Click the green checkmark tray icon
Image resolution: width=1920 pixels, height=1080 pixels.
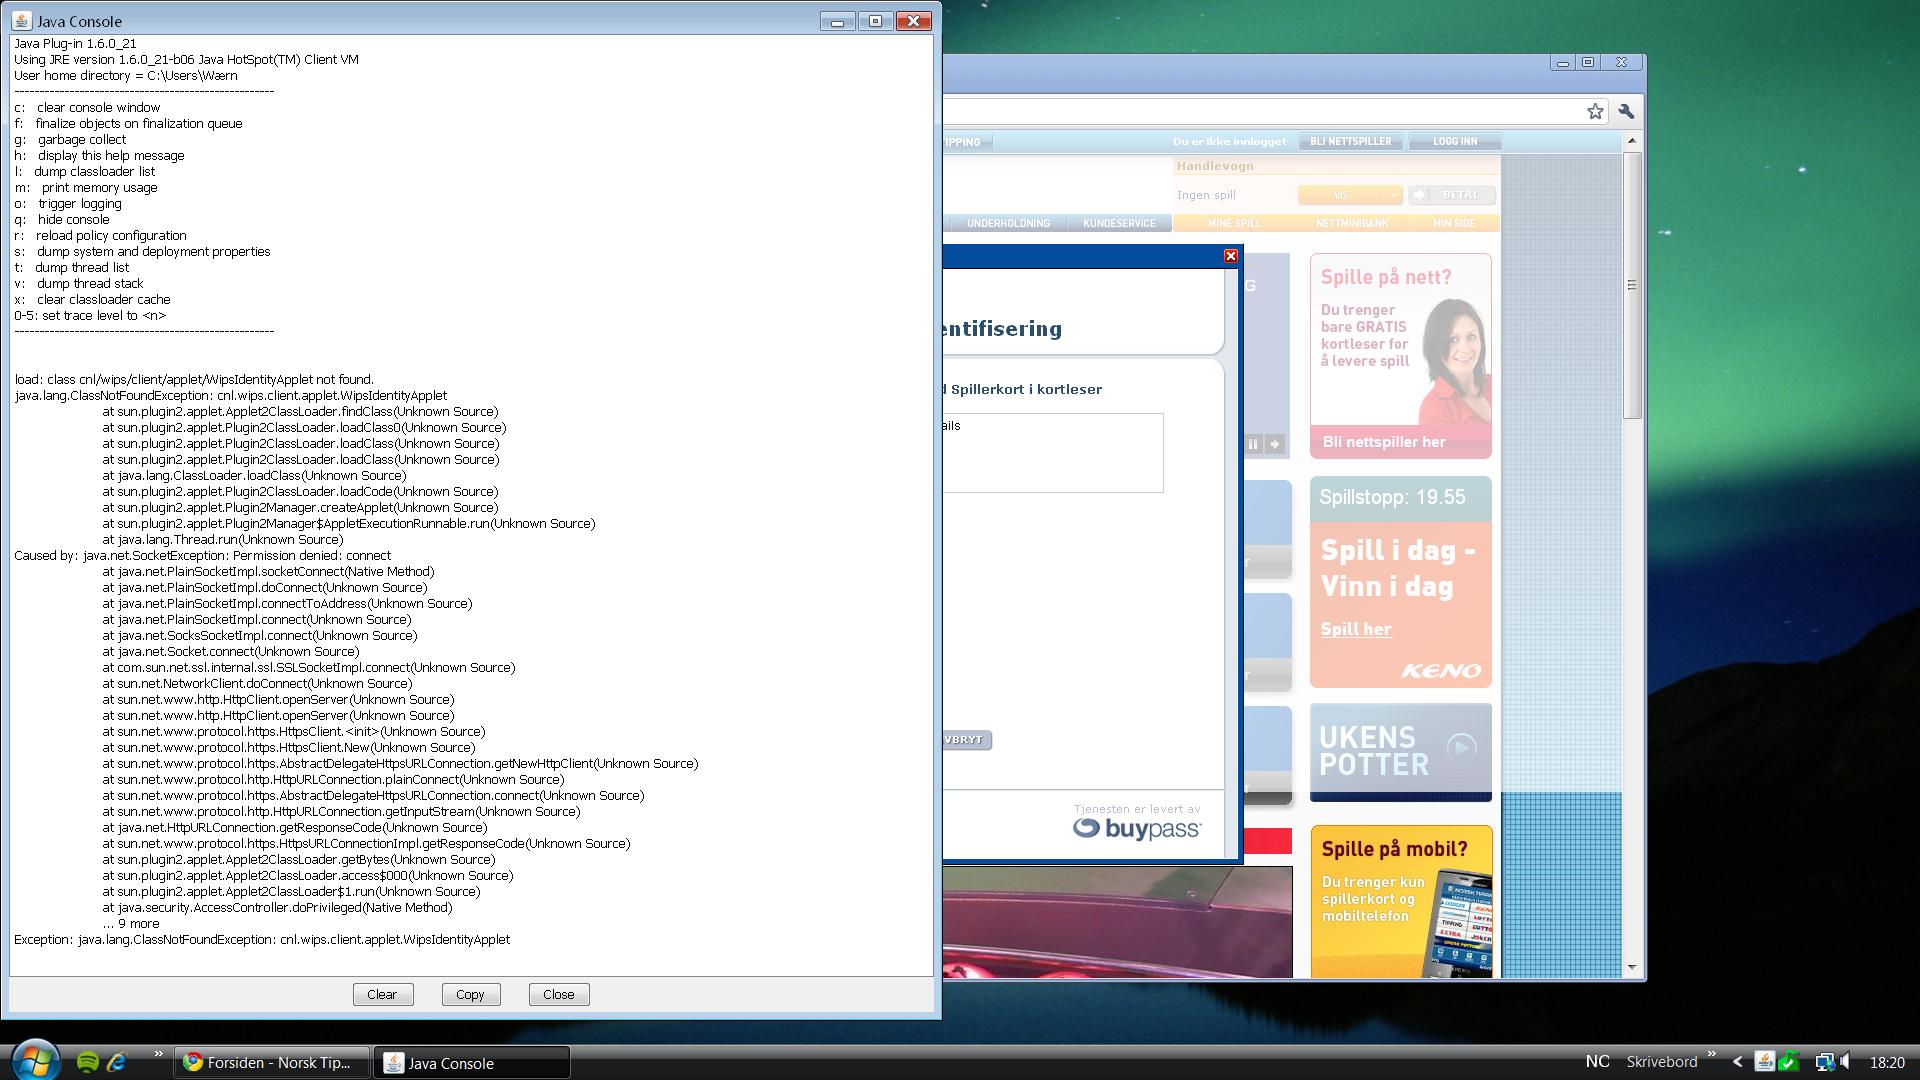pos(1789,1062)
